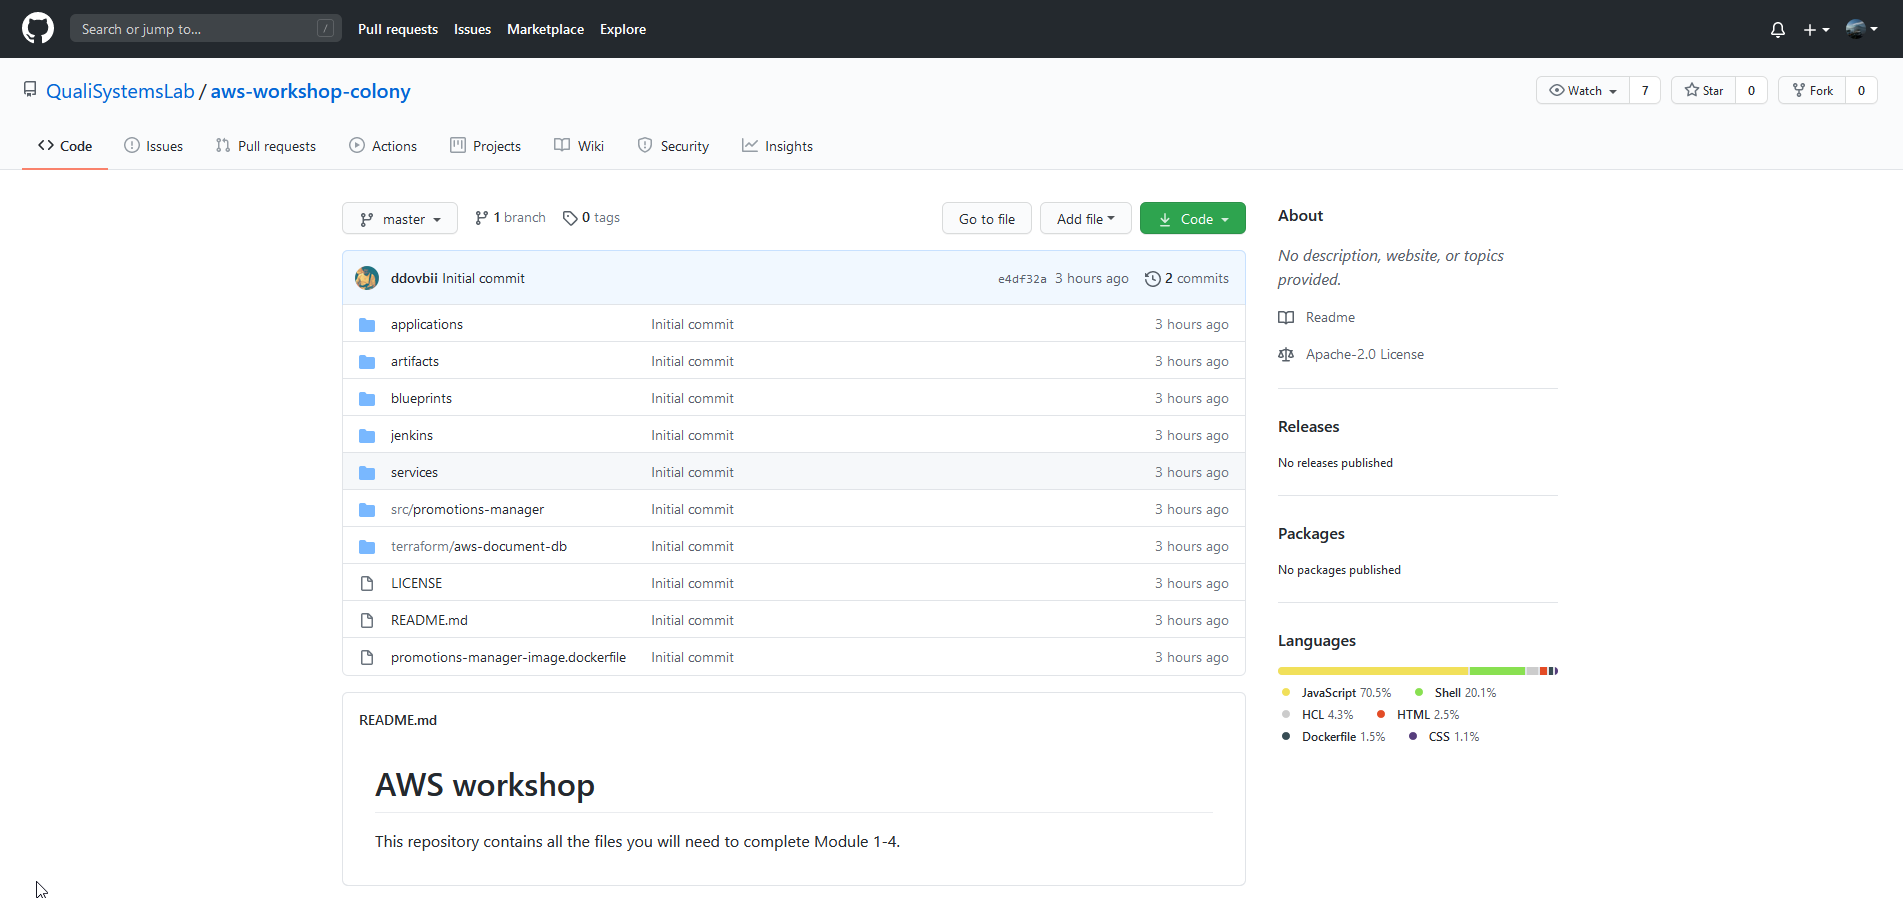The height and width of the screenshot is (898, 1903).
Task: Click the services folder icon
Action: [367, 473]
